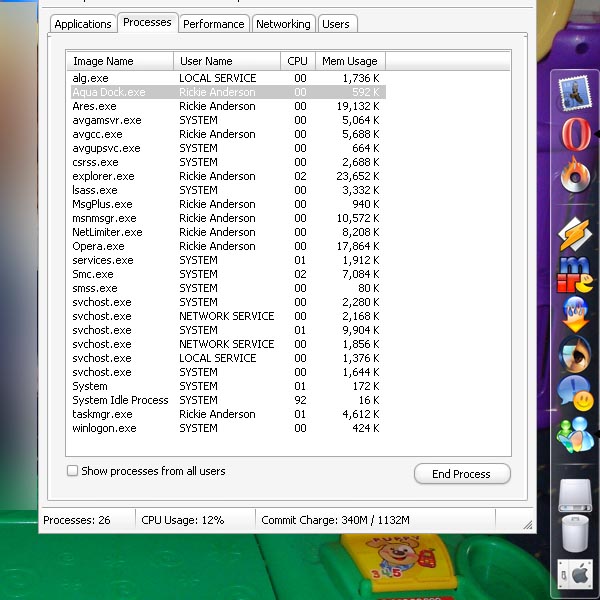Click the CPU Usage: 12% status entry
Viewport: 600px width, 600px height.
pos(183,520)
